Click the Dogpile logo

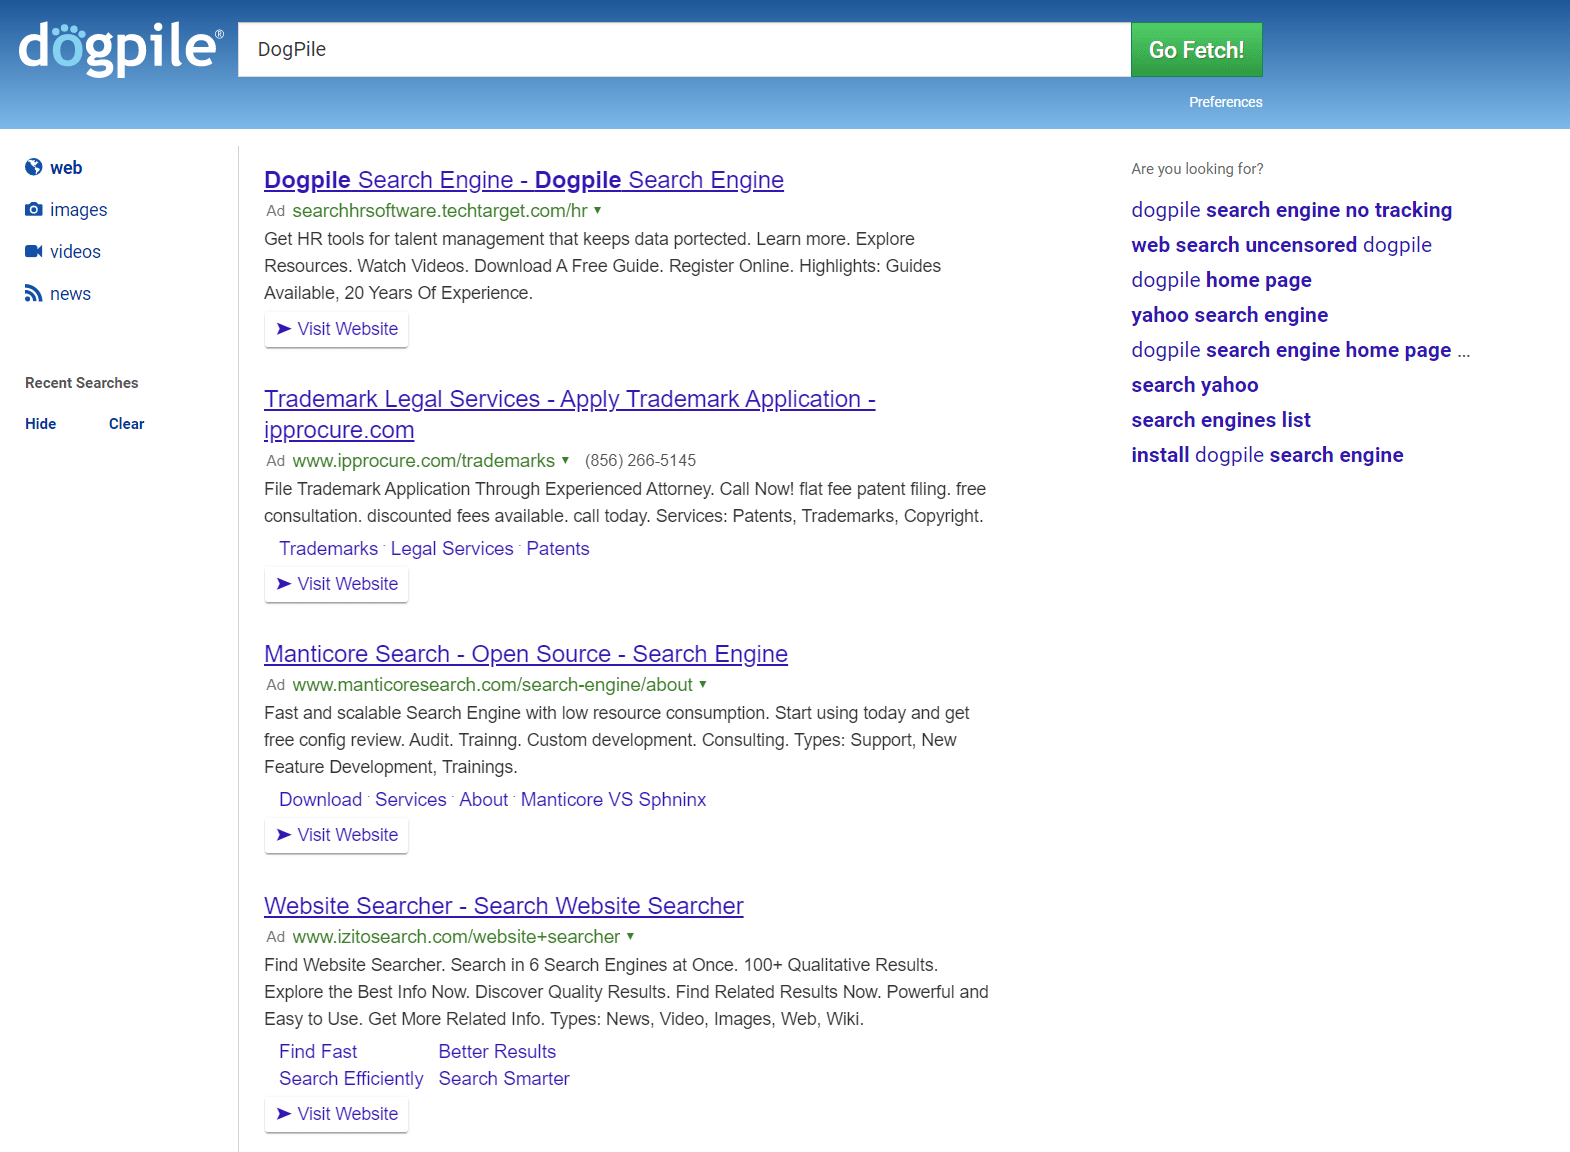(121, 48)
